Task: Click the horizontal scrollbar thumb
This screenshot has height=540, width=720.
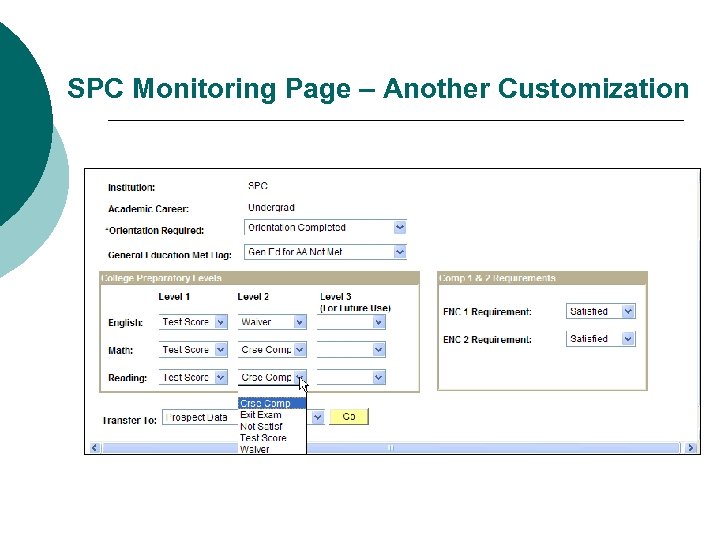Action: [x=391, y=447]
